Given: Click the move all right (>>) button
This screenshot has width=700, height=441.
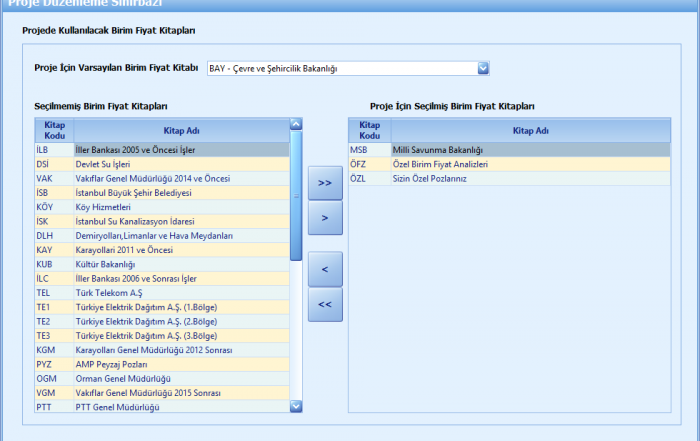Looking at the screenshot, I should coord(325,183).
